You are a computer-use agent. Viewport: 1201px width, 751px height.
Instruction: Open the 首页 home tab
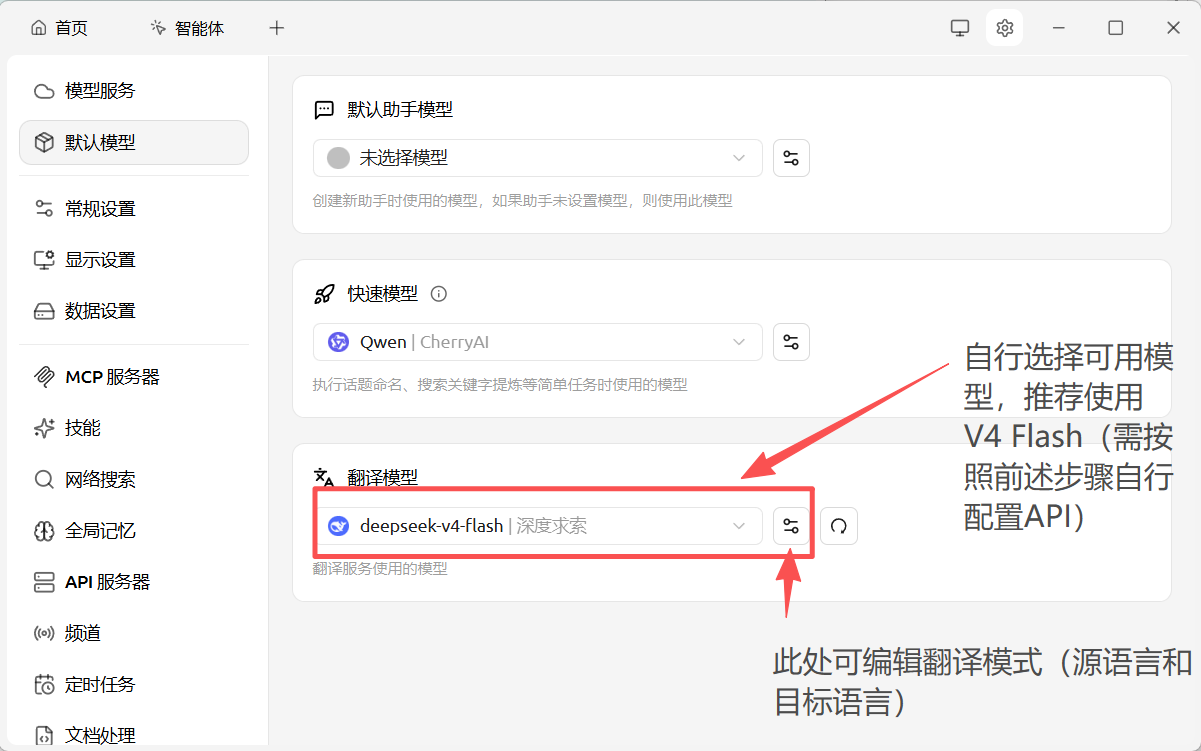(60, 28)
